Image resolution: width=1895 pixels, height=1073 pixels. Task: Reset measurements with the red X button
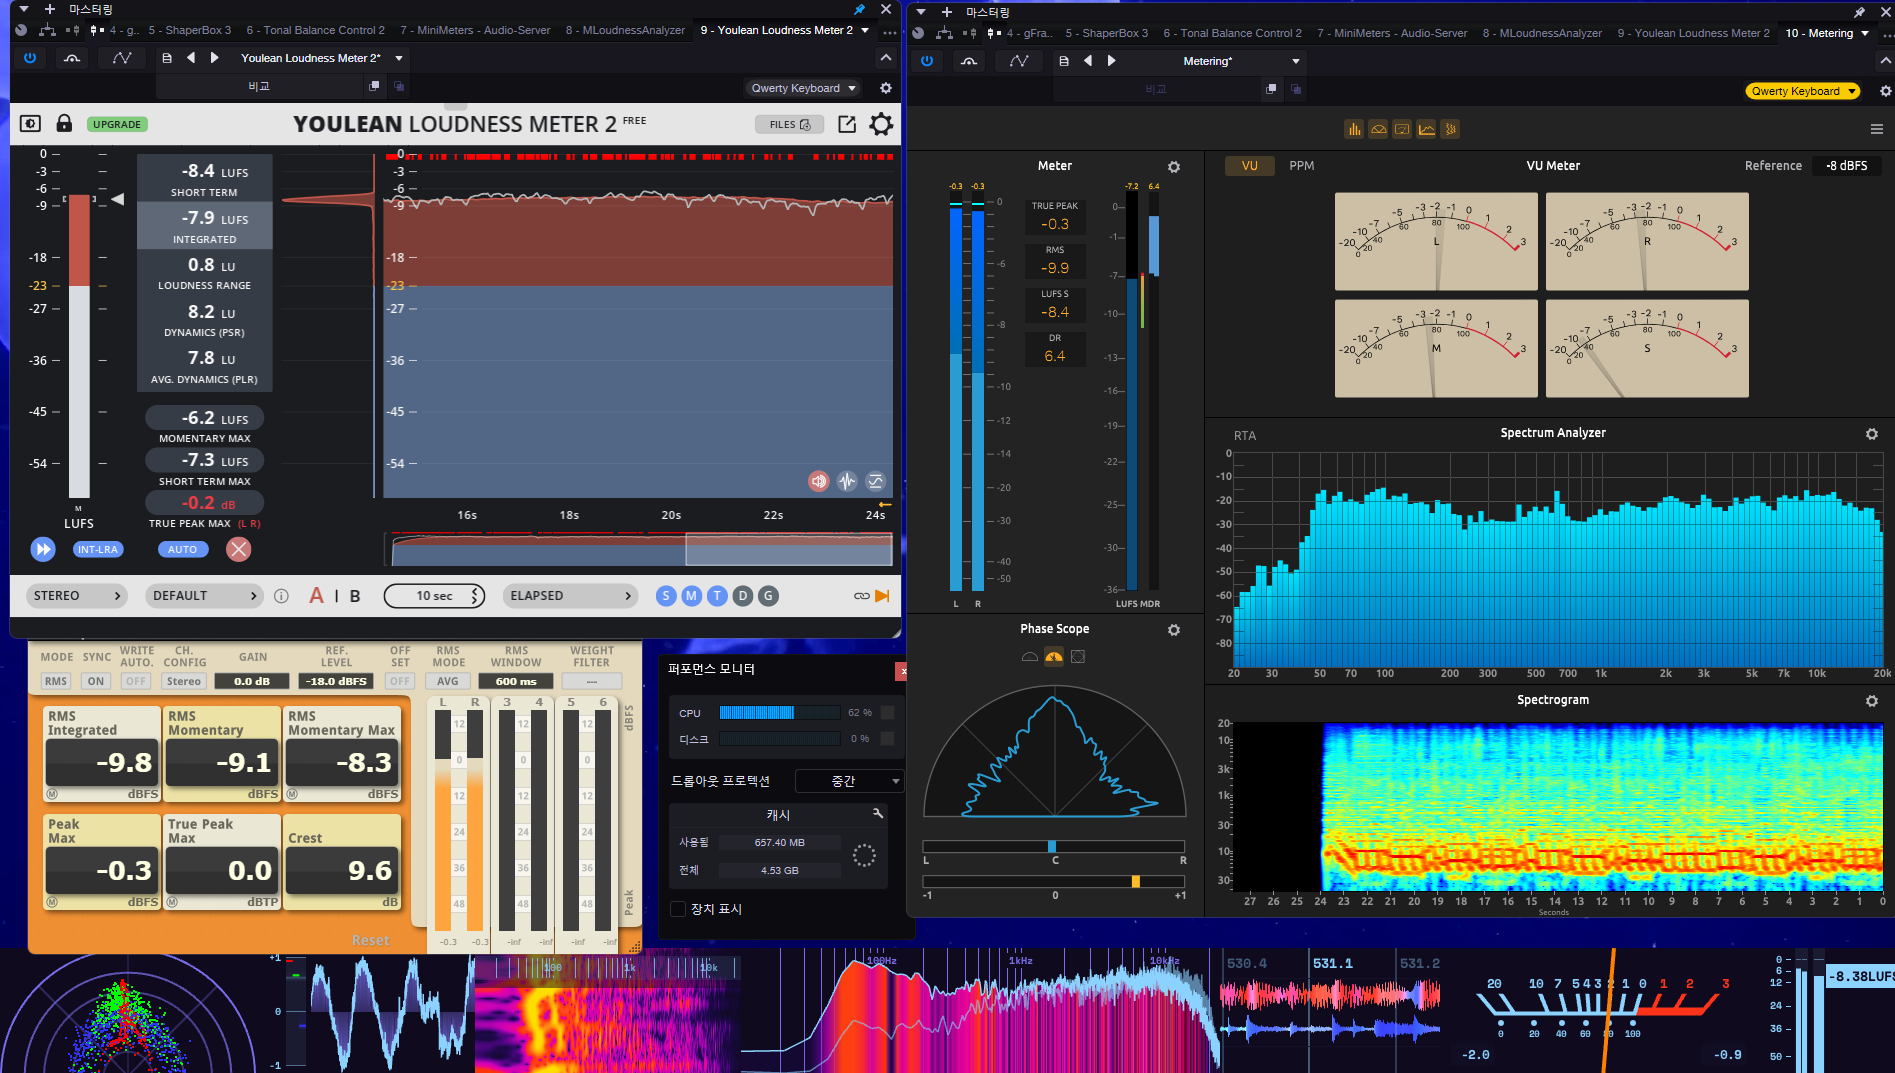coord(238,549)
